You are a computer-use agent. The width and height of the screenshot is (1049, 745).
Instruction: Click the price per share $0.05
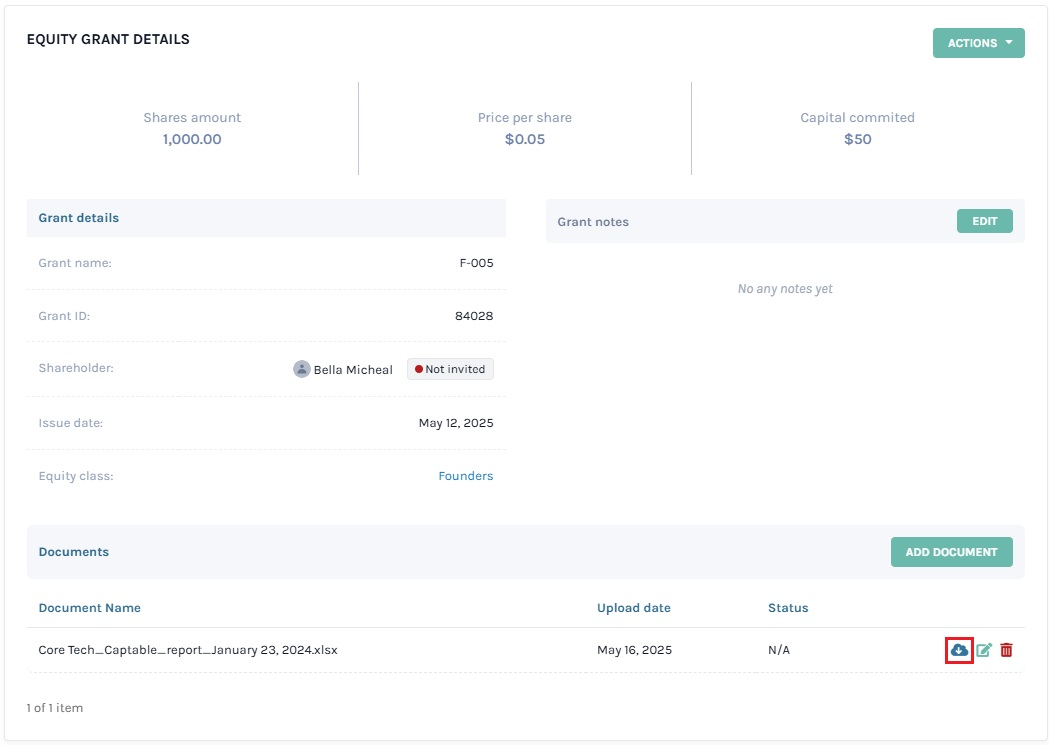point(525,139)
